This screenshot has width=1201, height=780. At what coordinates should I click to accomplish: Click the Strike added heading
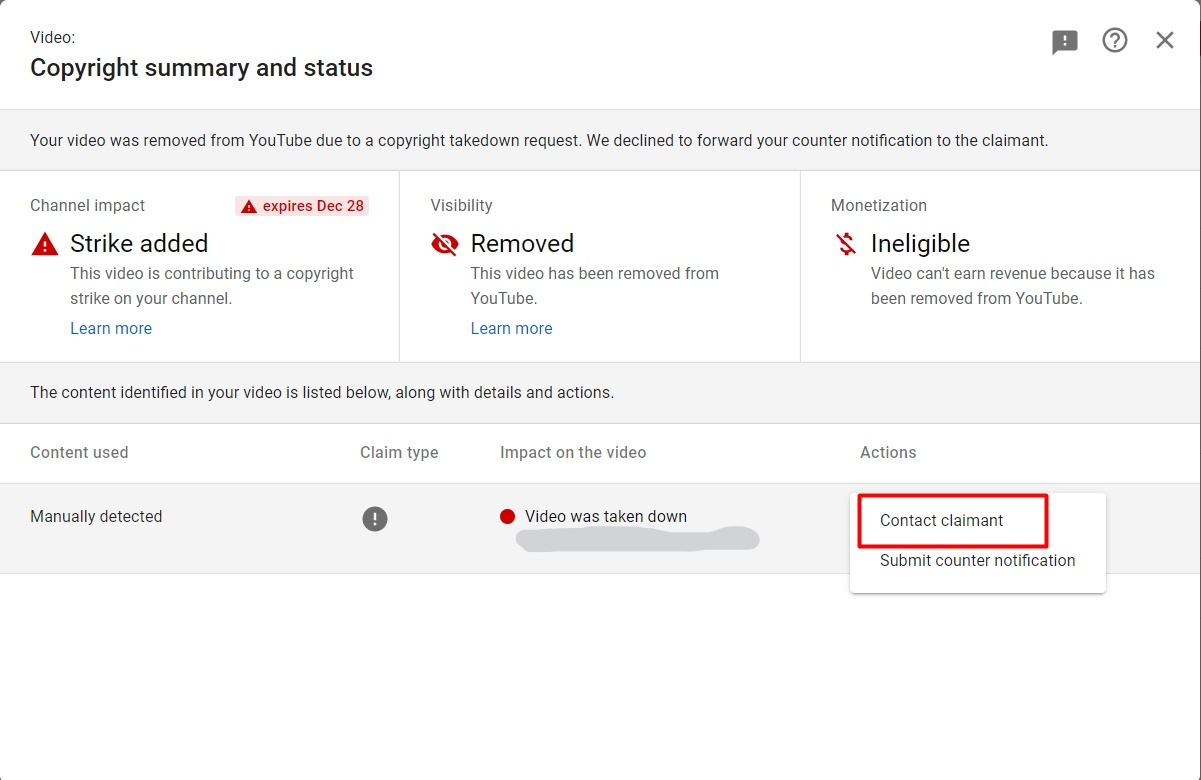pyautogui.click(x=139, y=244)
